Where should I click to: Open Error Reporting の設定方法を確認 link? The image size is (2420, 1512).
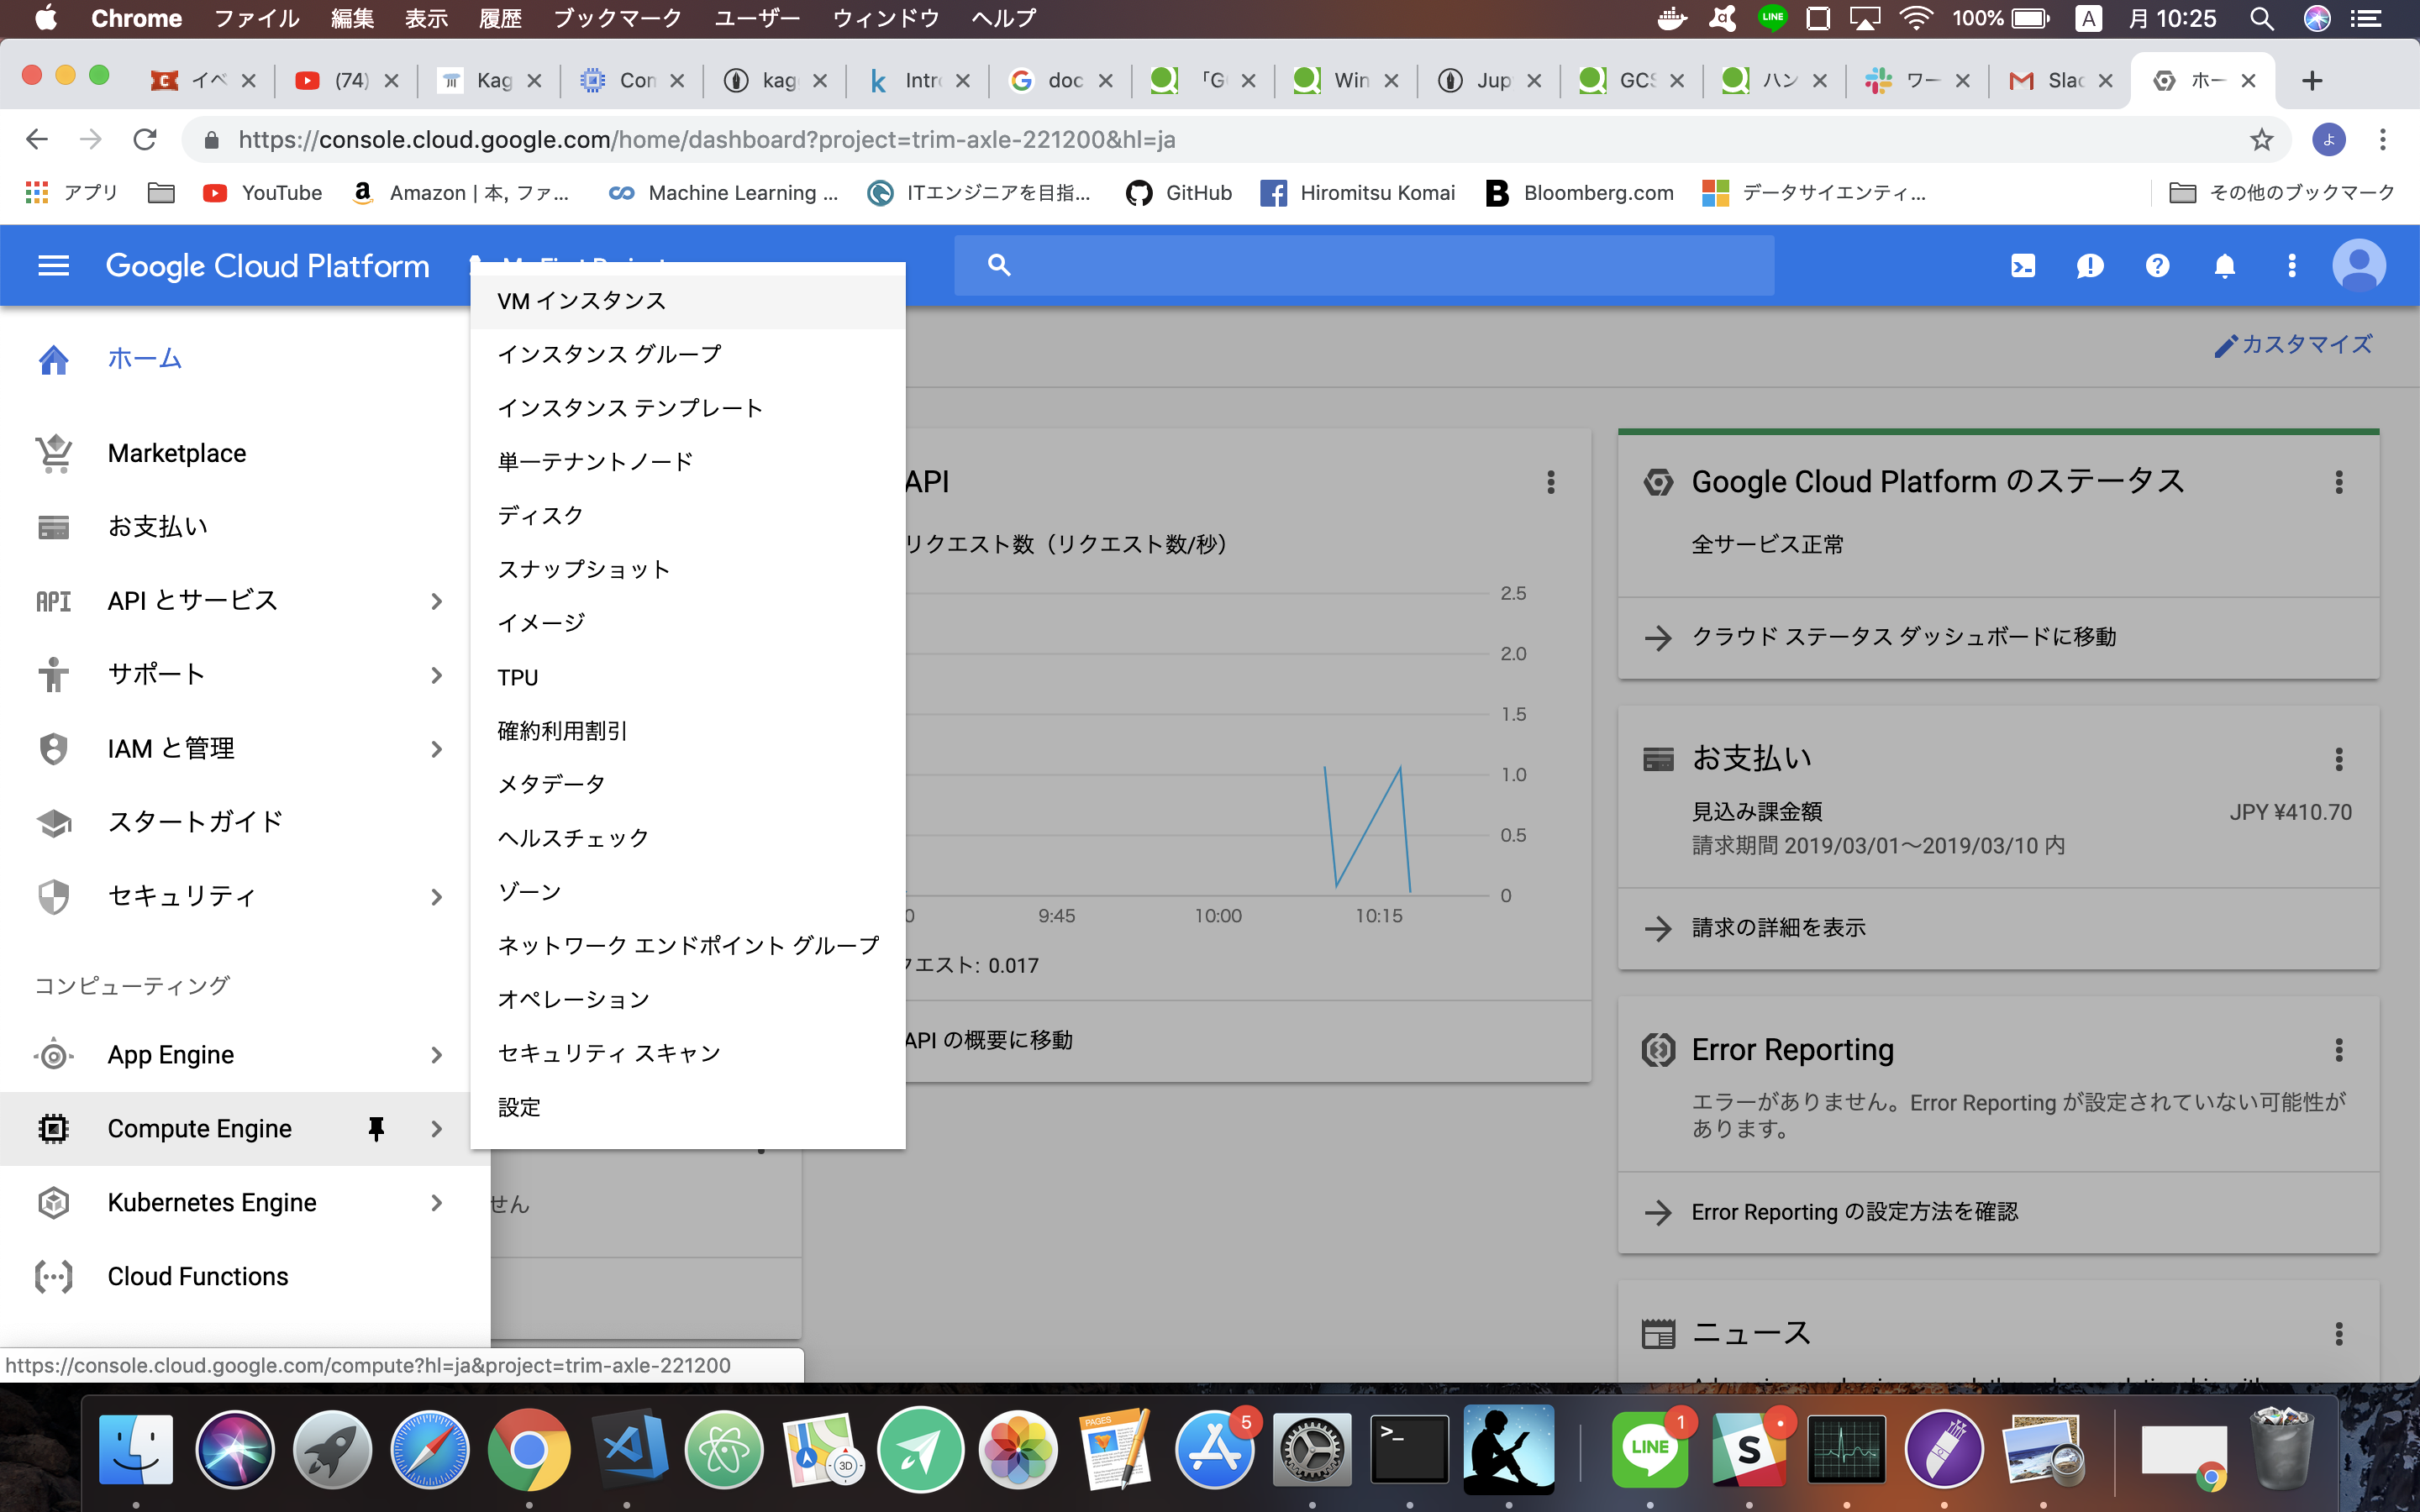click(1854, 1212)
